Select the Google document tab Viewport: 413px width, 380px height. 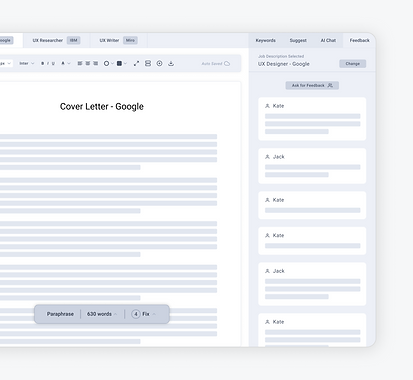(10, 40)
